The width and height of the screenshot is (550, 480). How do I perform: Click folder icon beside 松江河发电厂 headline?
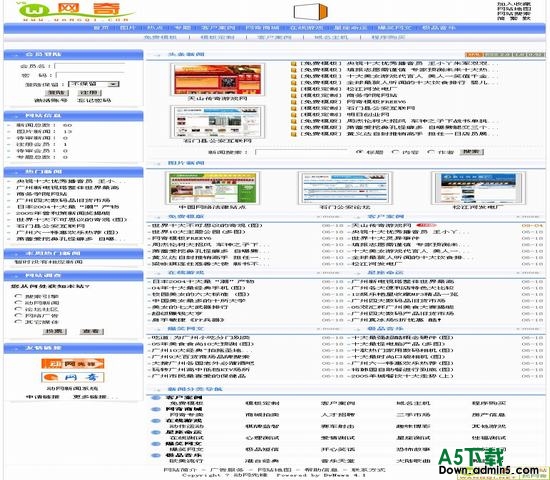[294, 89]
